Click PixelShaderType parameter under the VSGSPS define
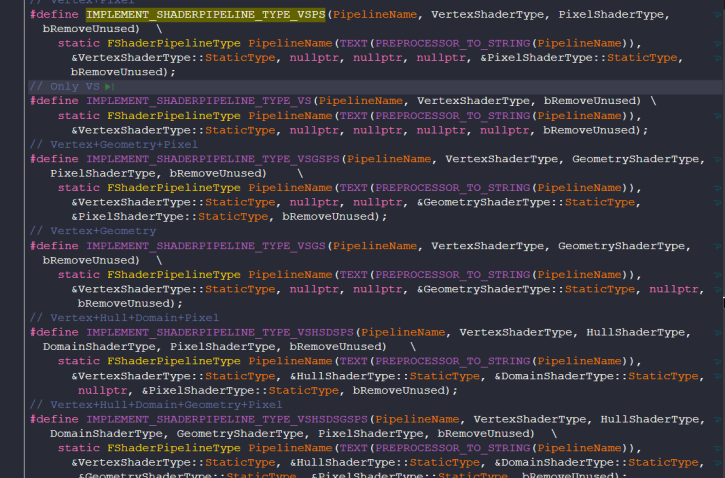Screen dimensions: 725x478 [x=103, y=173]
